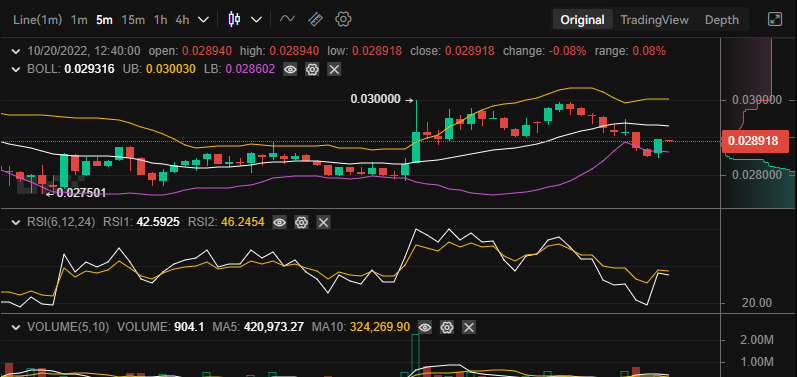Click the RSI(6,12,24) indicator label
This screenshot has height=377, width=797.
coord(61,222)
